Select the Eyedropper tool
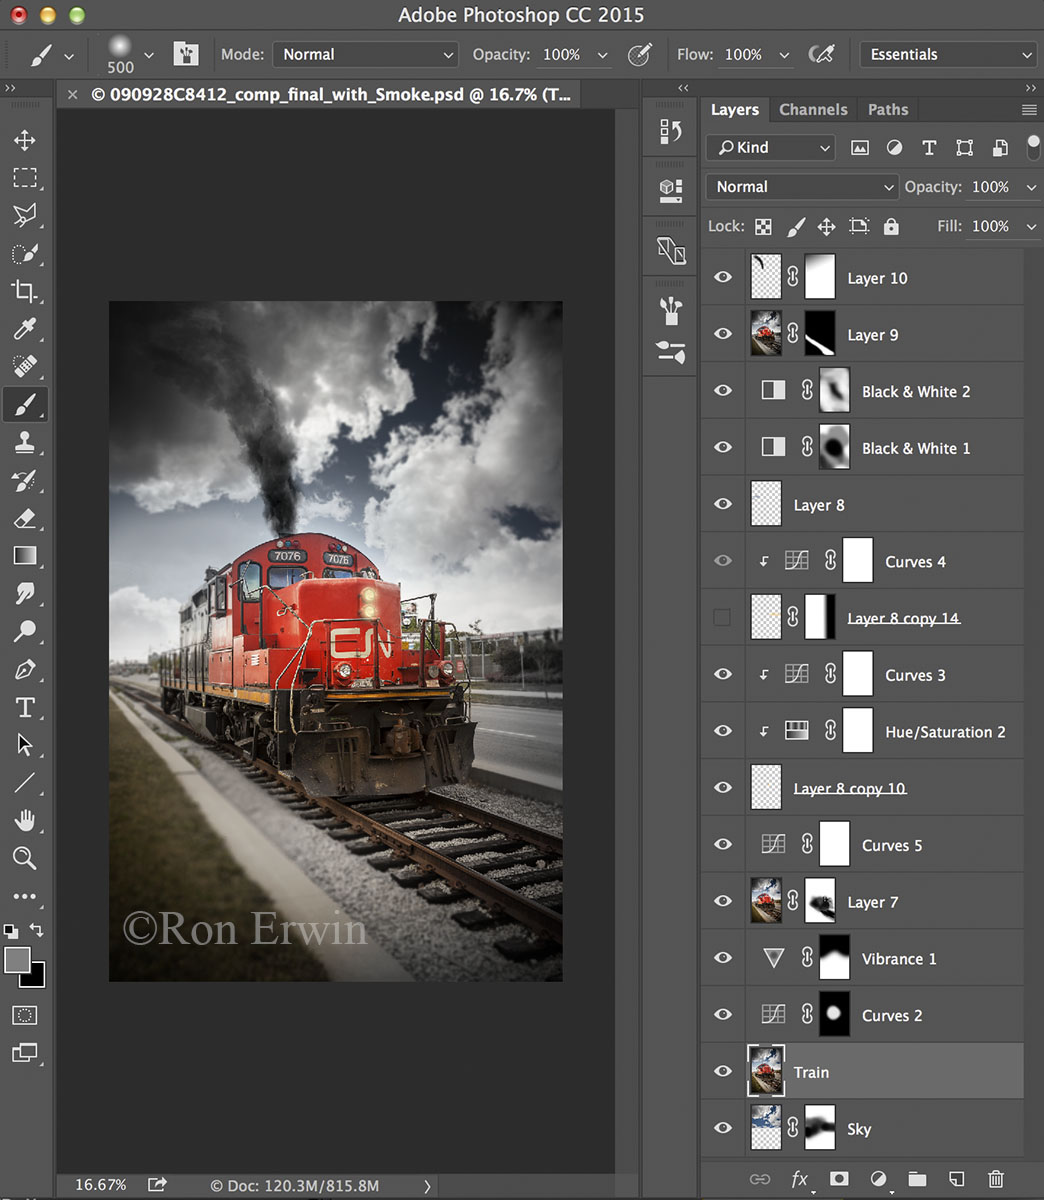 point(25,329)
